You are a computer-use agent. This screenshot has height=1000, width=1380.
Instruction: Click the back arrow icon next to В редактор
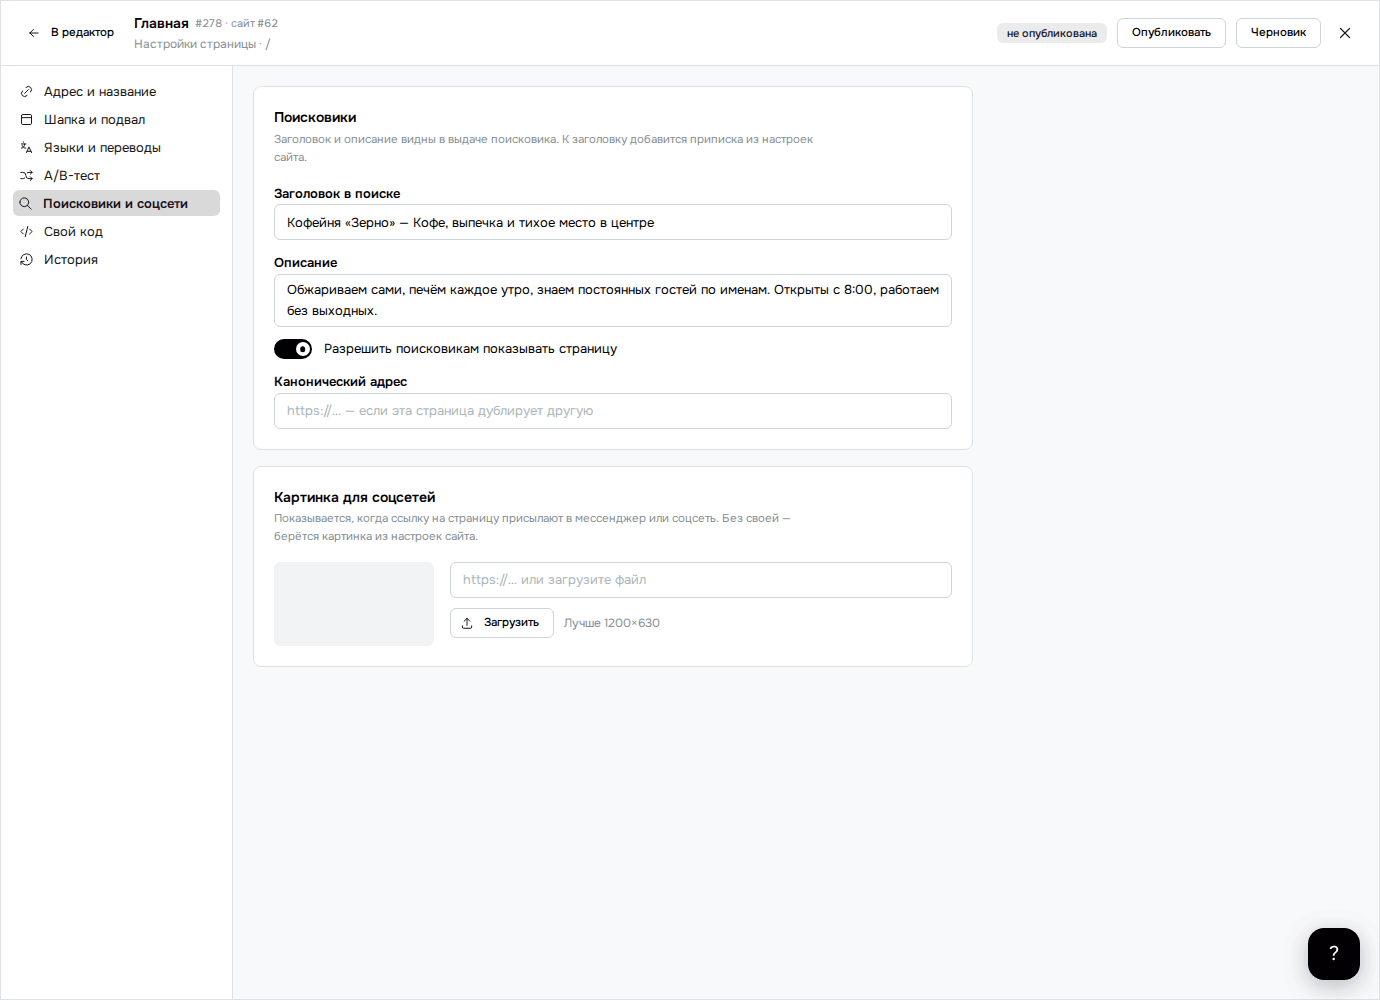point(34,33)
